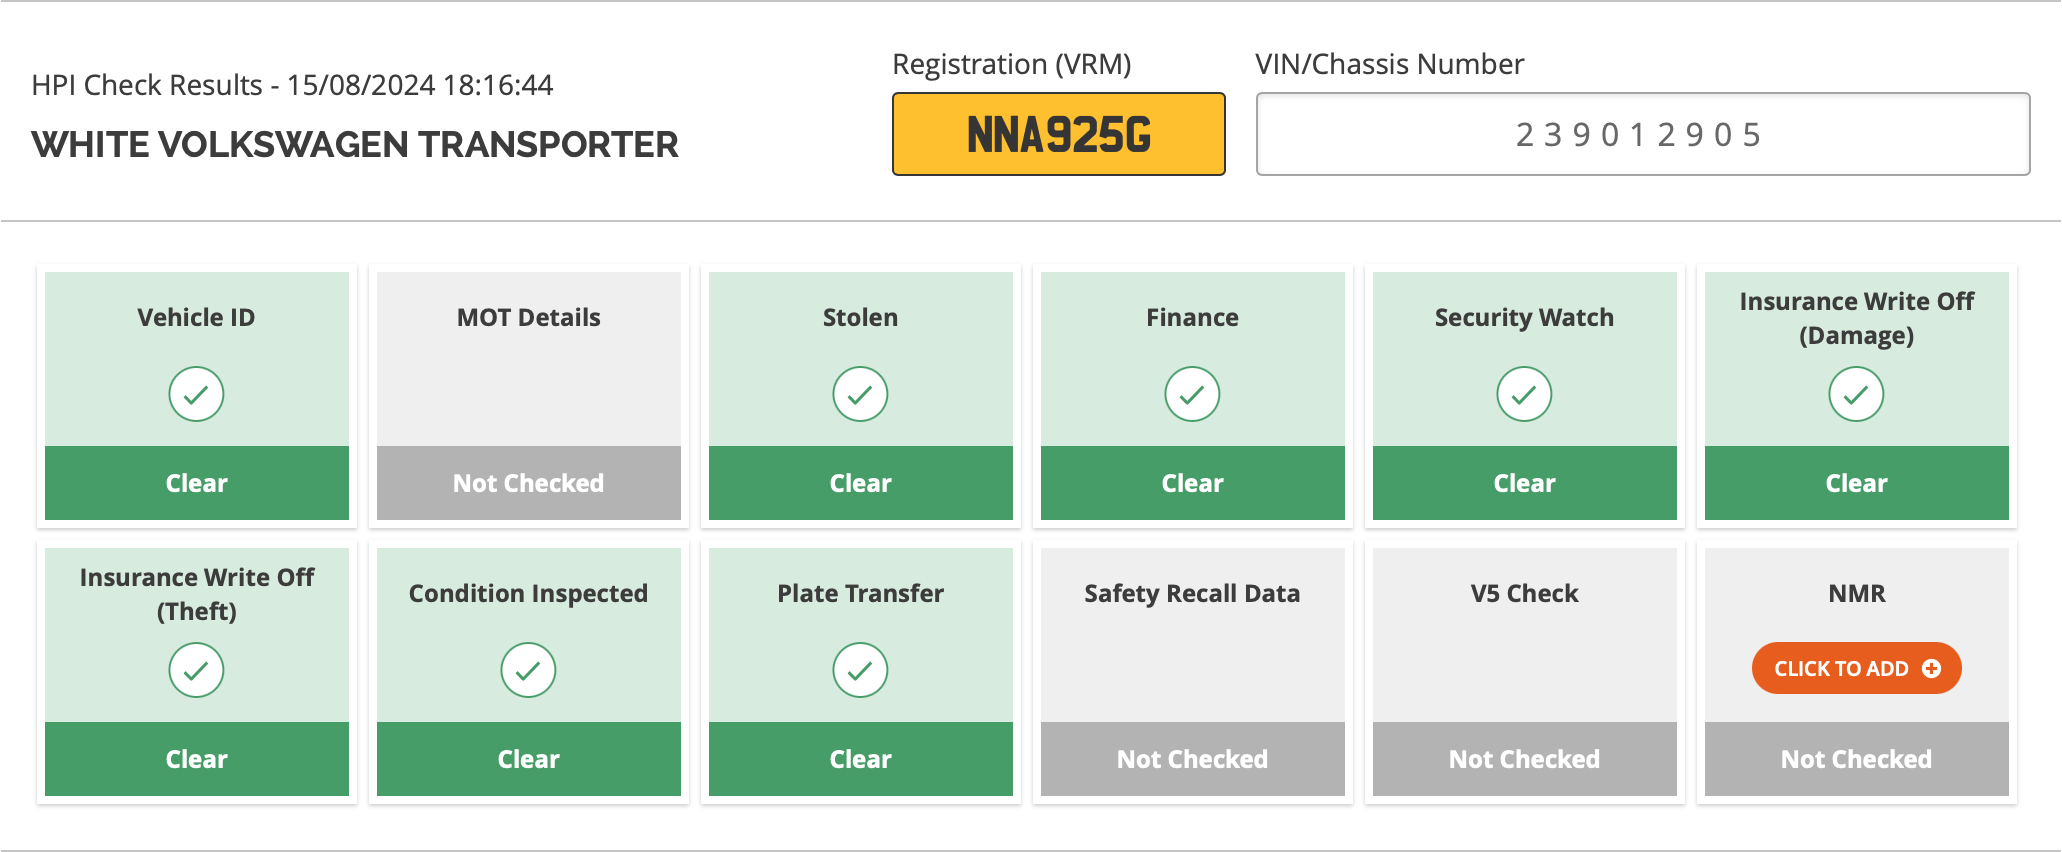Select the Safety Recall Data title
The height and width of the screenshot is (852, 2062).
(1192, 594)
